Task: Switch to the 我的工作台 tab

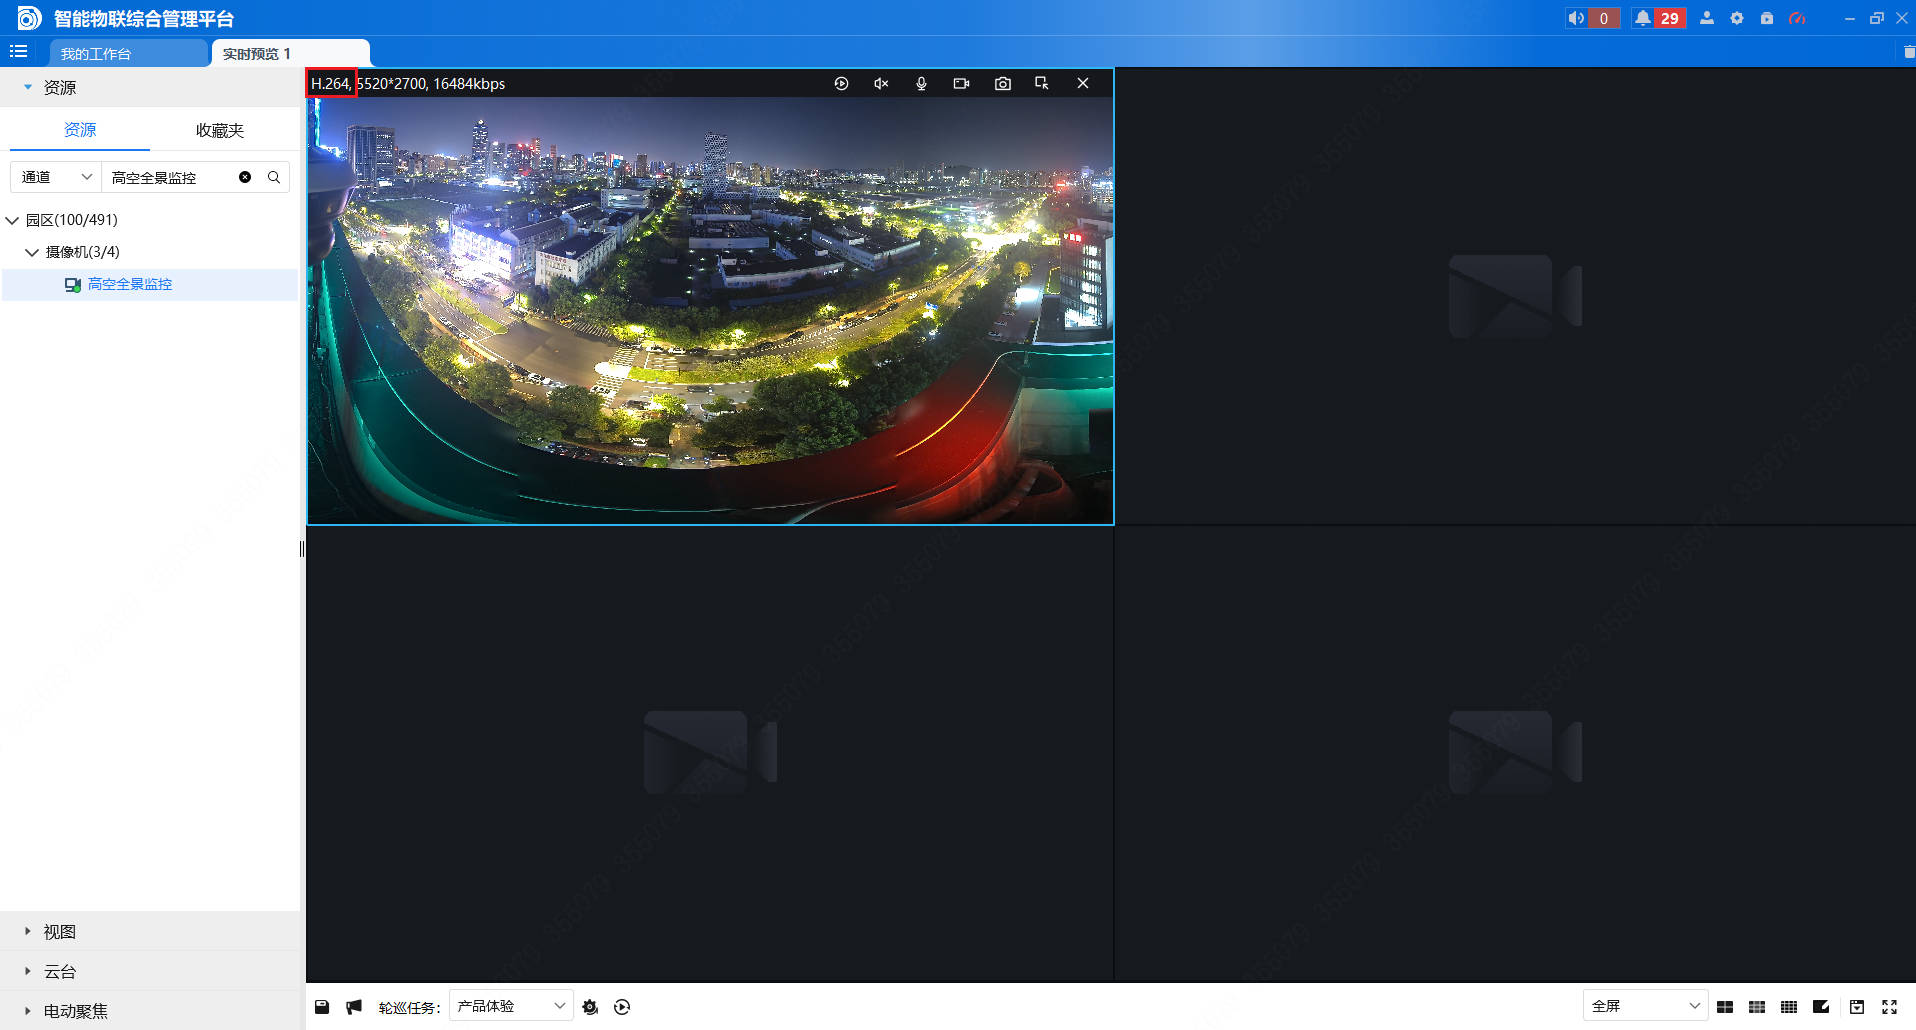Action: (96, 54)
